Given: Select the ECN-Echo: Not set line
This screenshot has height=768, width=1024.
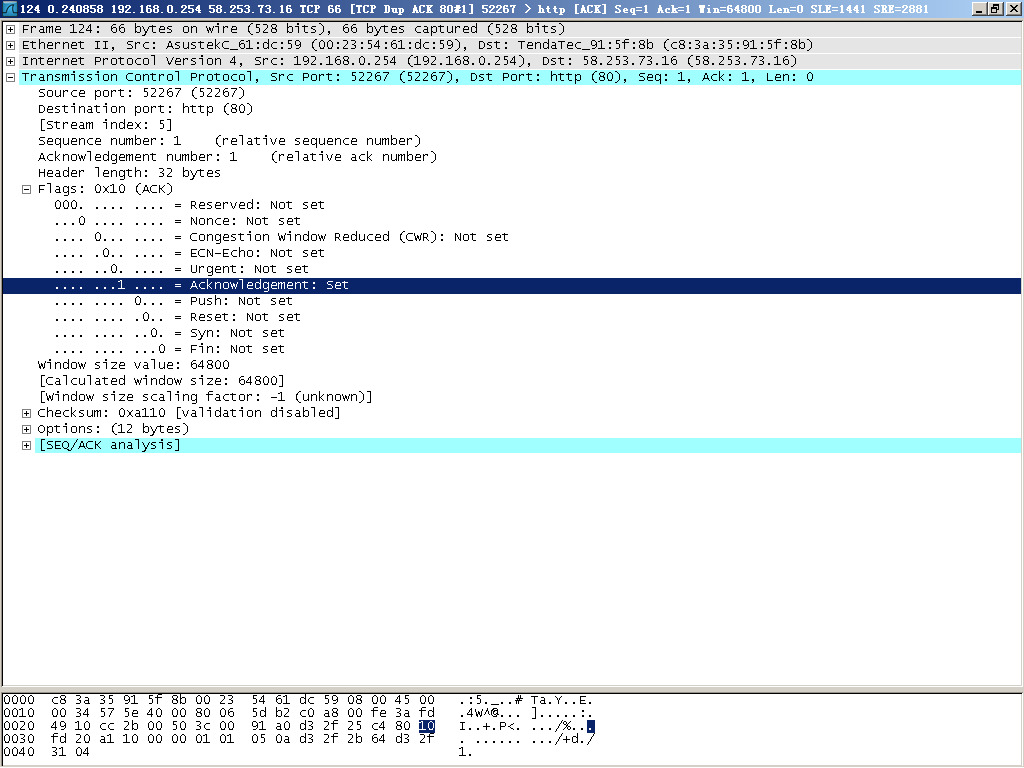Looking at the screenshot, I should (189, 253).
